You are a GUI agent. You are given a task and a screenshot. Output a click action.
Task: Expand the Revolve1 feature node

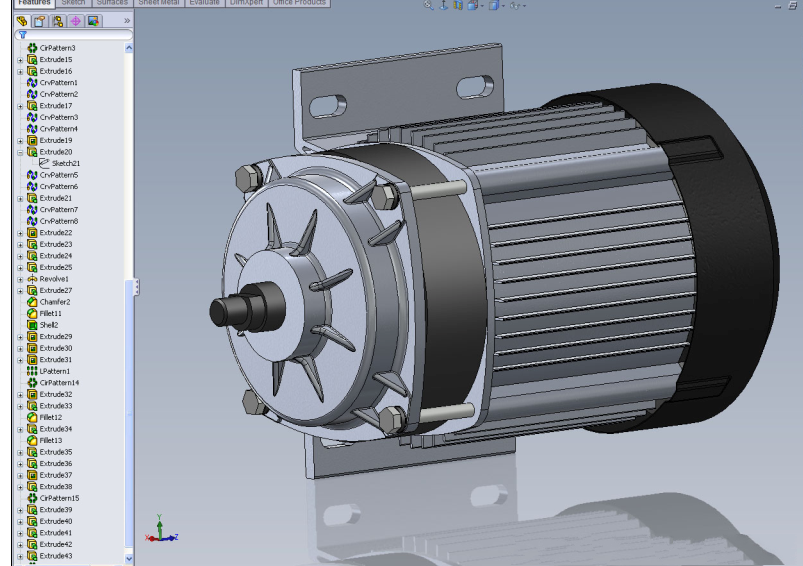click(20, 279)
